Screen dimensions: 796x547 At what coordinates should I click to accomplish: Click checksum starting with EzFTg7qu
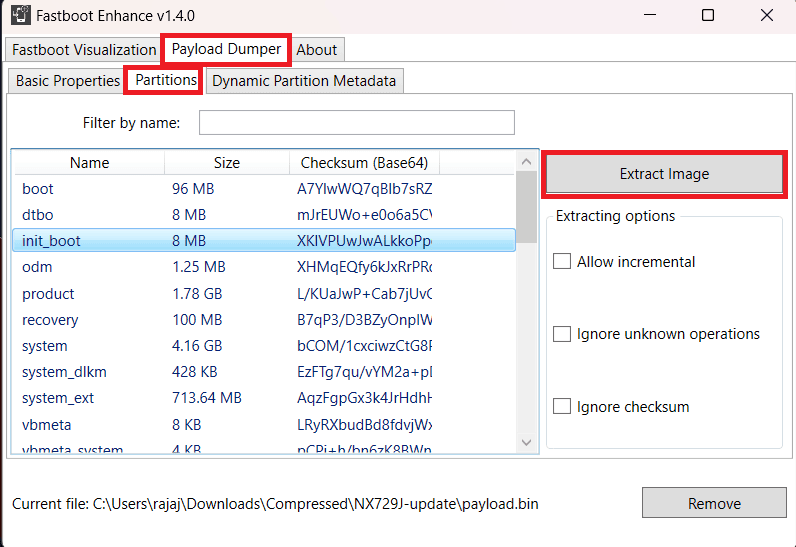[364, 372]
